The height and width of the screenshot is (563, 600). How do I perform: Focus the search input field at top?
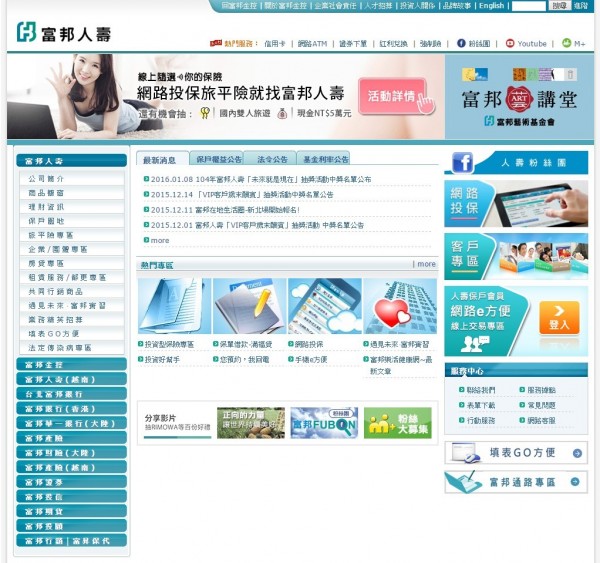[x=528, y=6]
